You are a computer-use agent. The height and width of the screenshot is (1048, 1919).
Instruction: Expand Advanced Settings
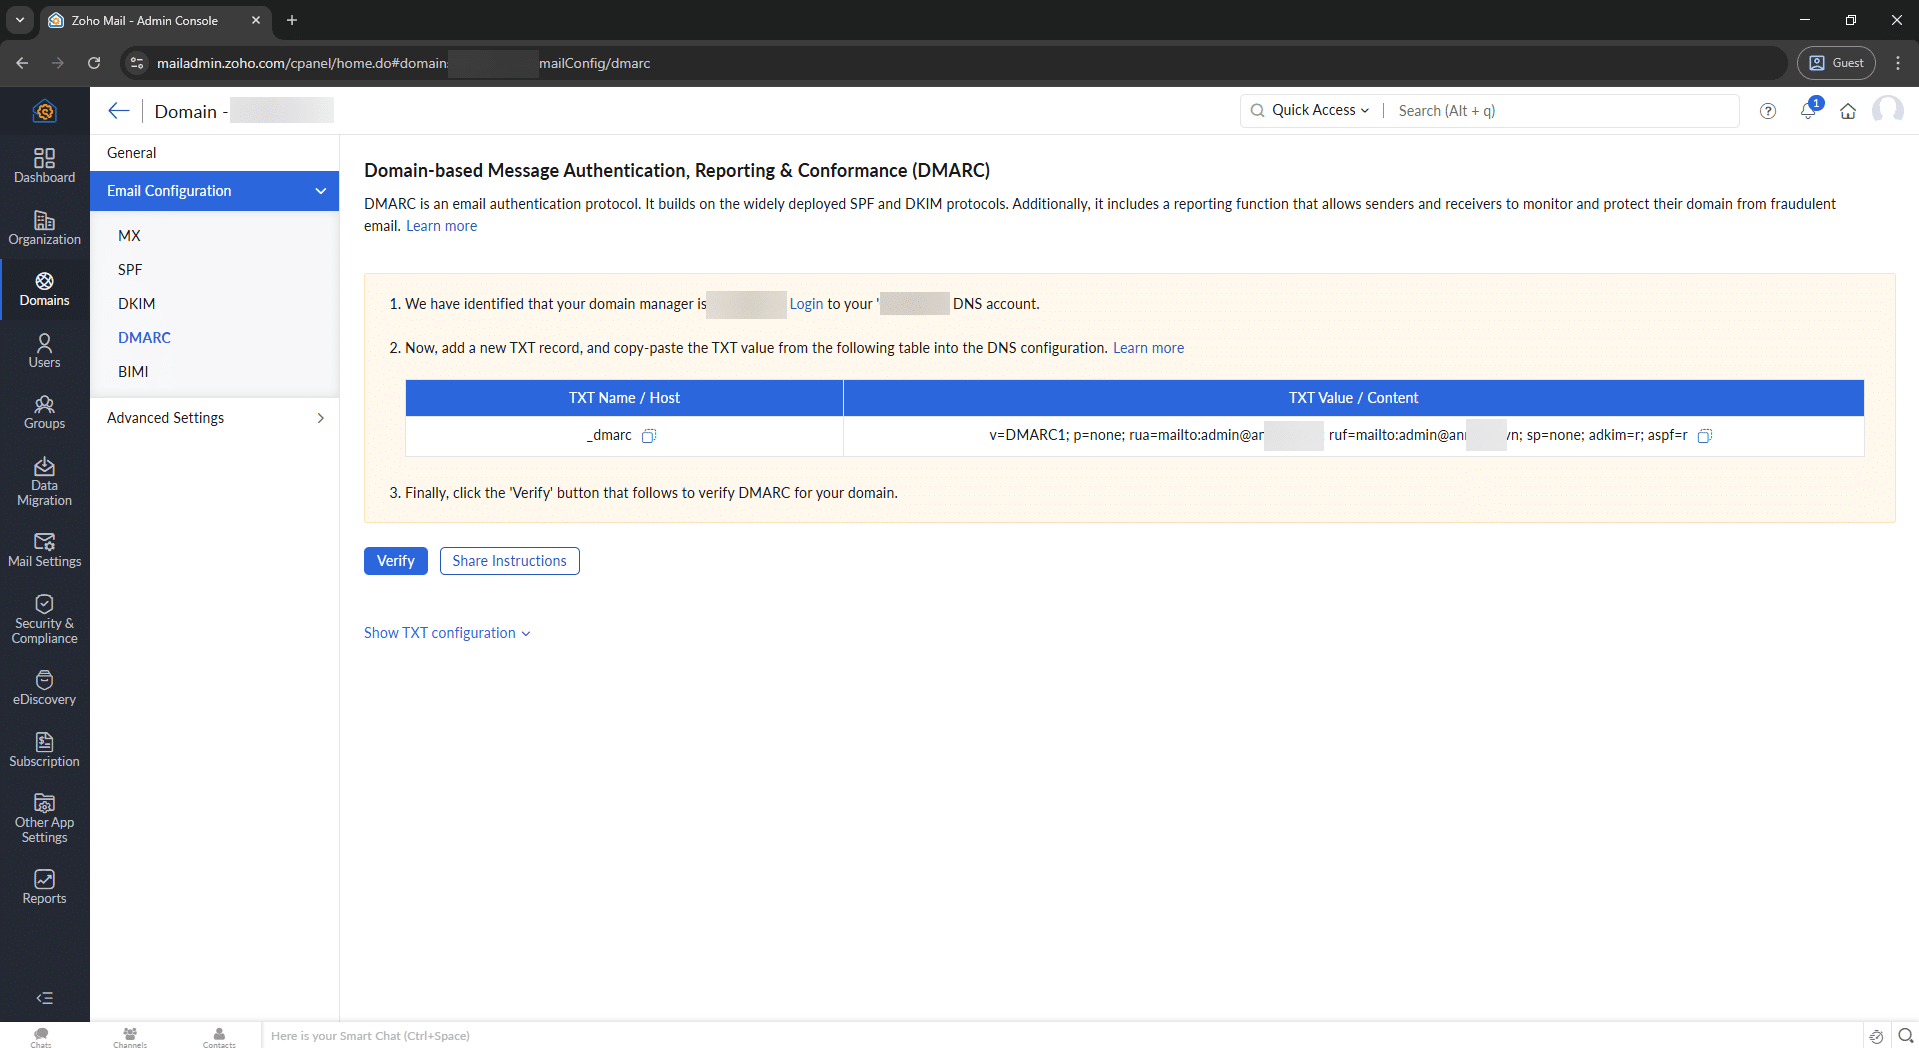tap(214, 418)
